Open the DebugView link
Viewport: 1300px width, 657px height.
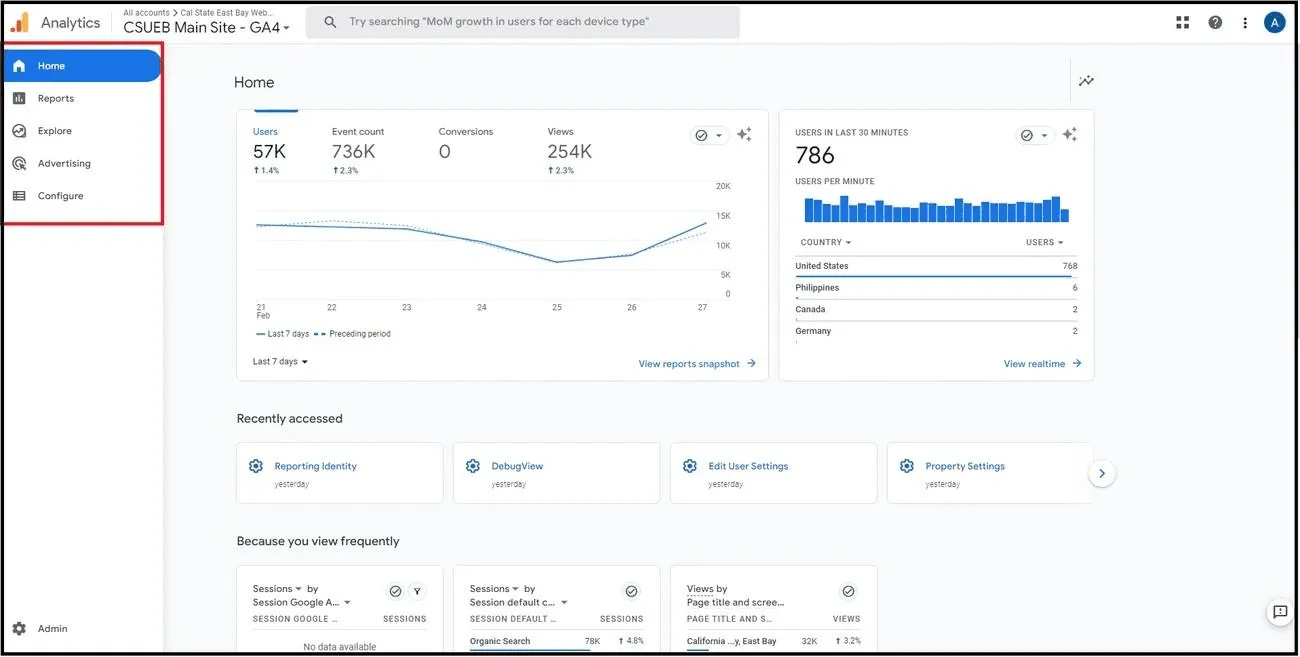[517, 466]
